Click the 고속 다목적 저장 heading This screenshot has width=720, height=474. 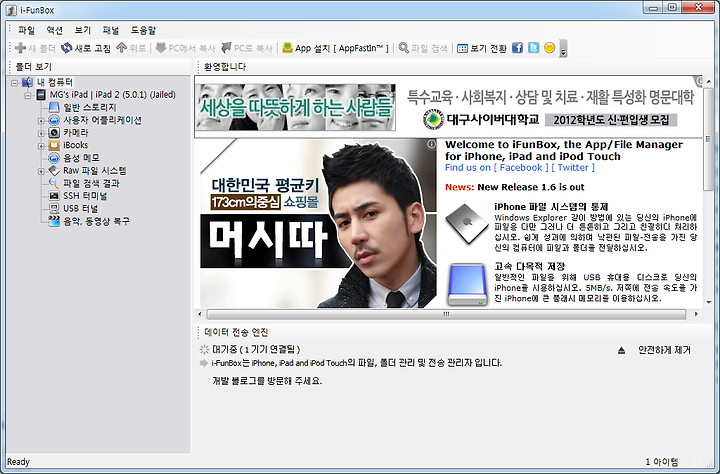529,266
